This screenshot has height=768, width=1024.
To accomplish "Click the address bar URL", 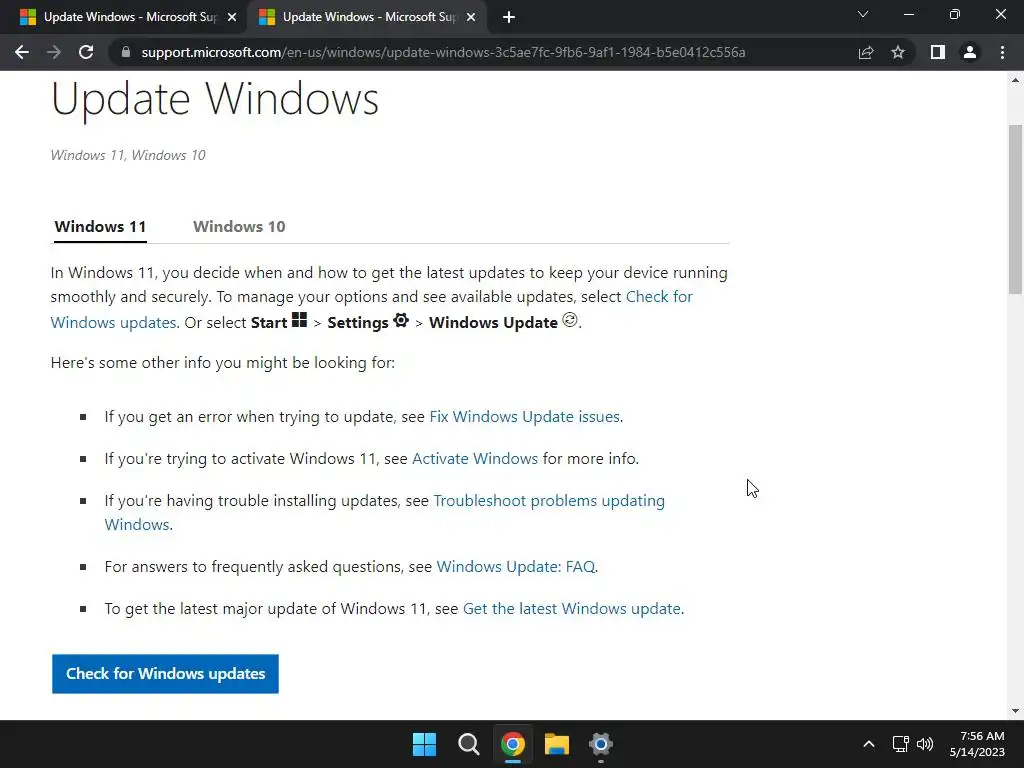I will 443,52.
